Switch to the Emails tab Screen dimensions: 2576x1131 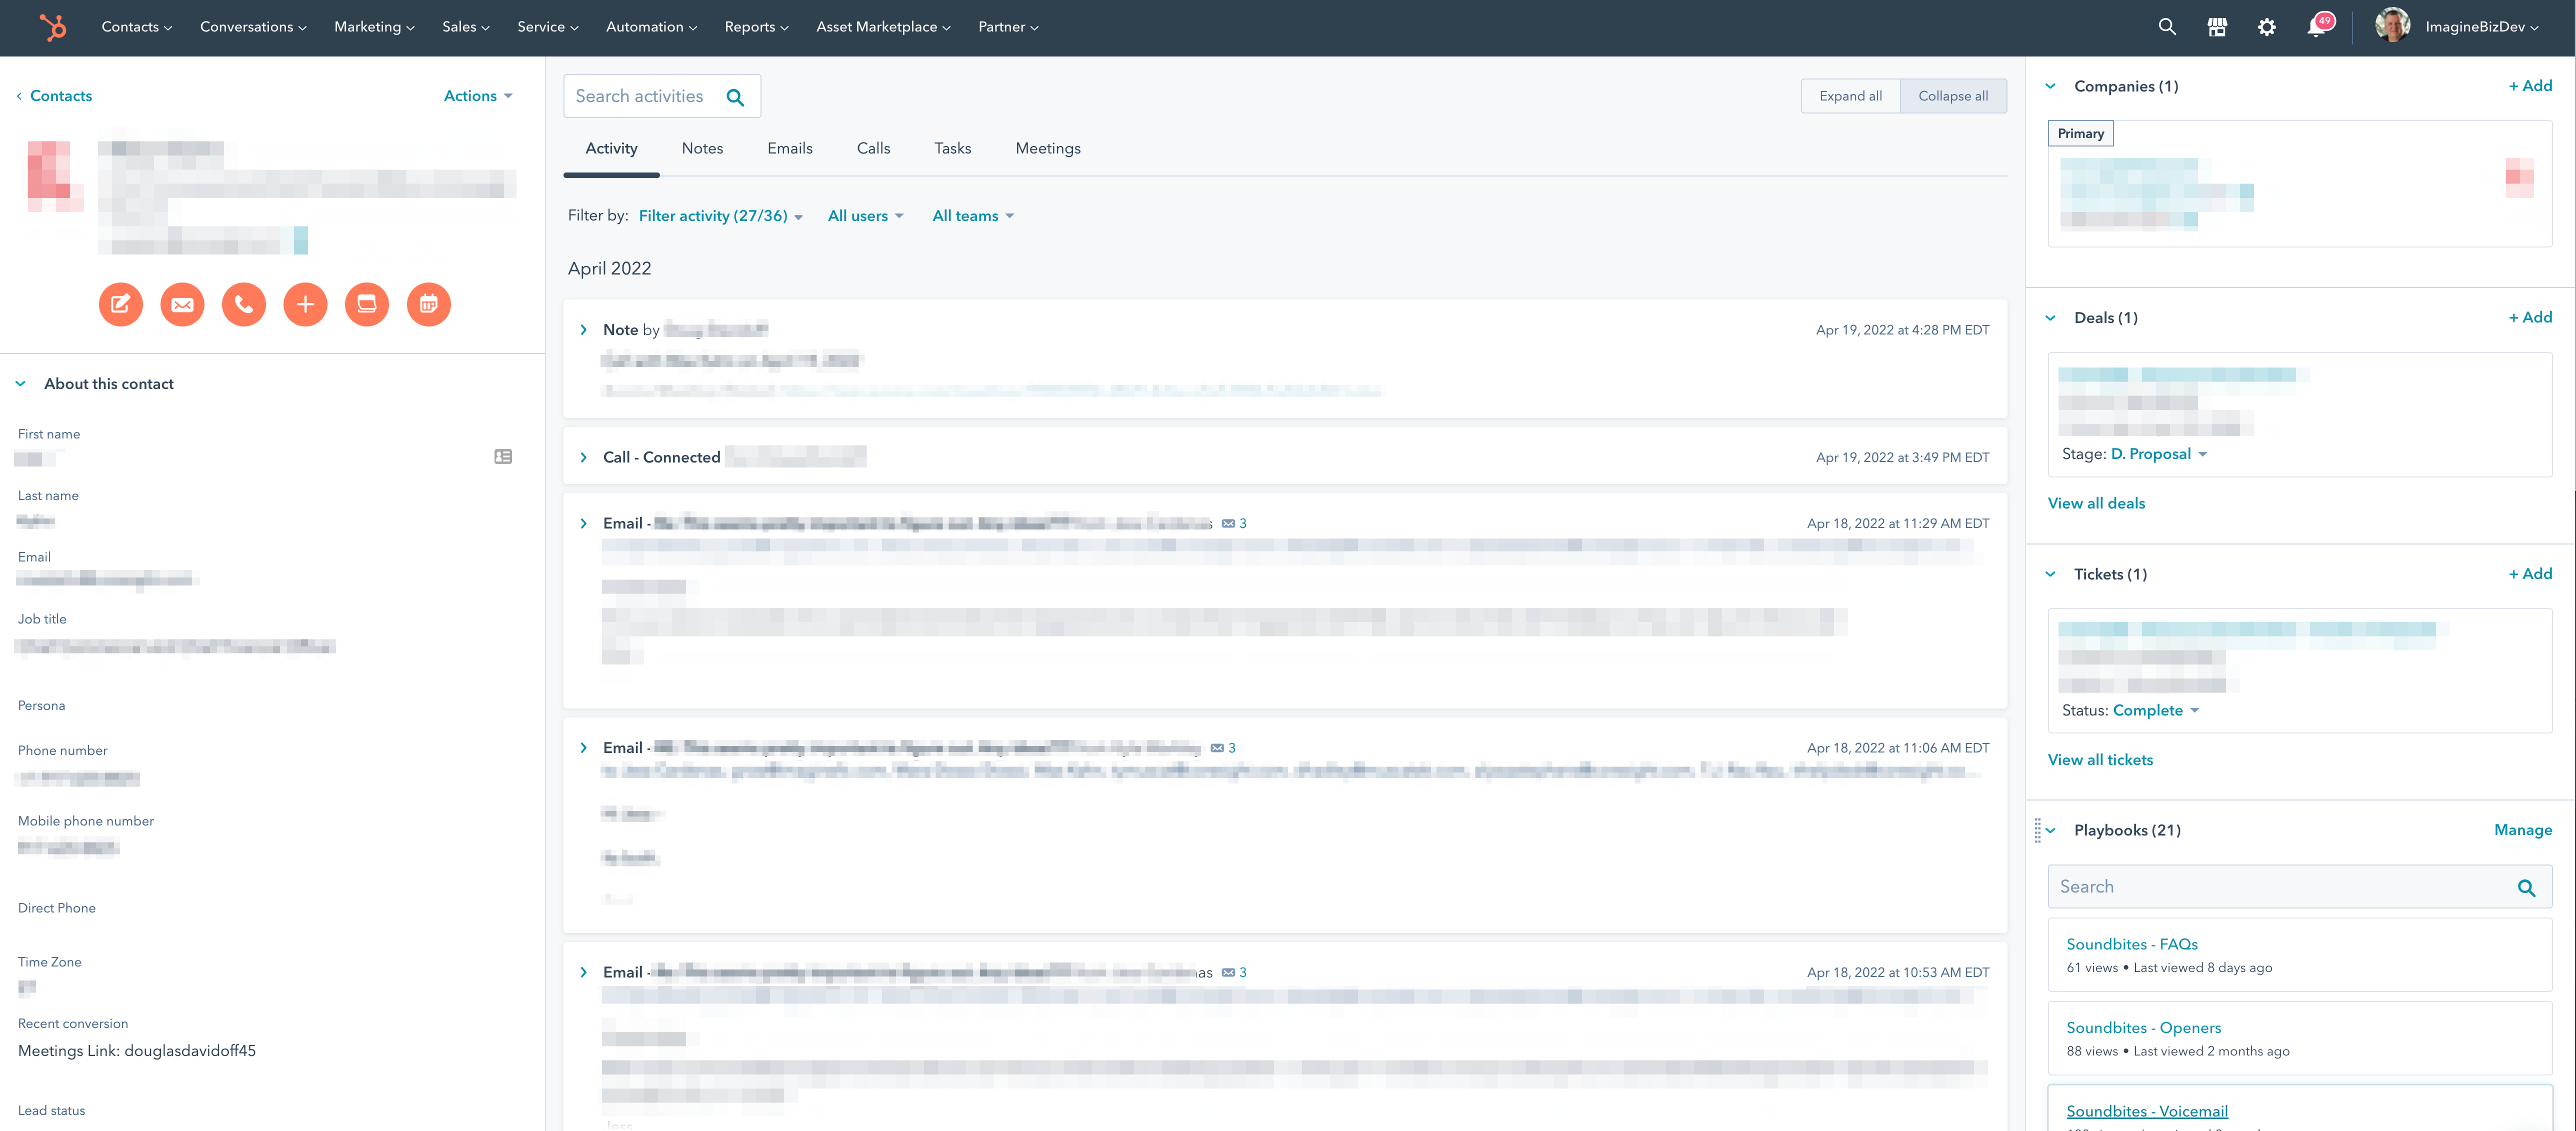pyautogui.click(x=789, y=148)
